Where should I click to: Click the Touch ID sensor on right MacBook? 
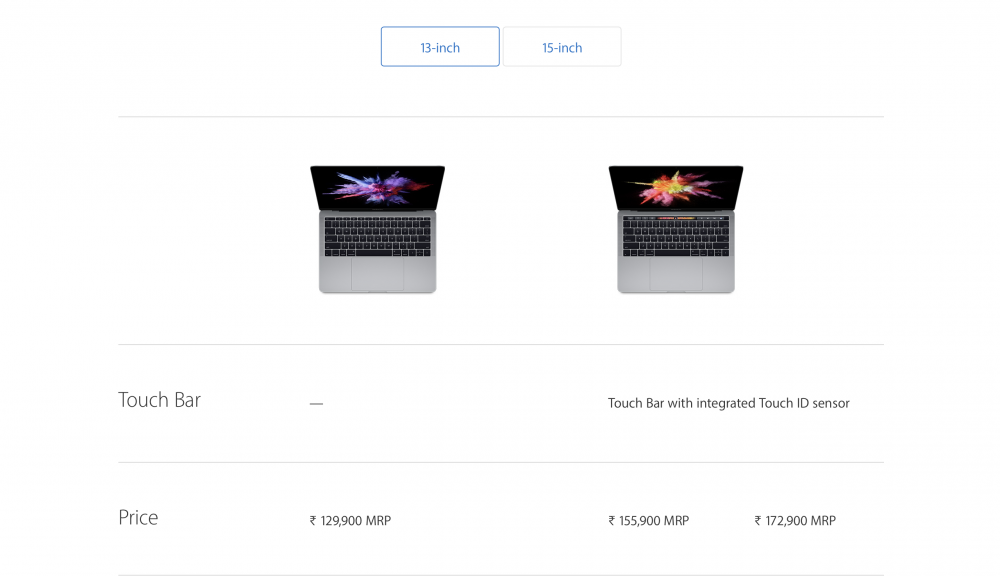pos(727,216)
